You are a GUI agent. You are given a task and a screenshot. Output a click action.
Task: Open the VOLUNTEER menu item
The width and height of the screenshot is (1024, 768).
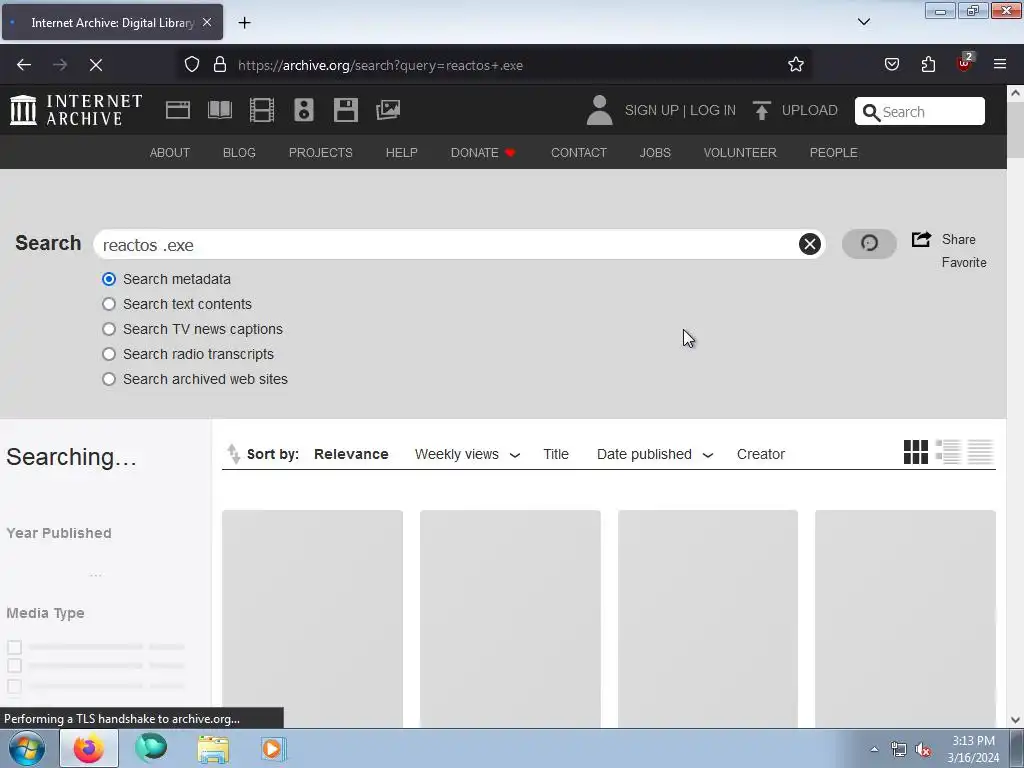coord(740,152)
